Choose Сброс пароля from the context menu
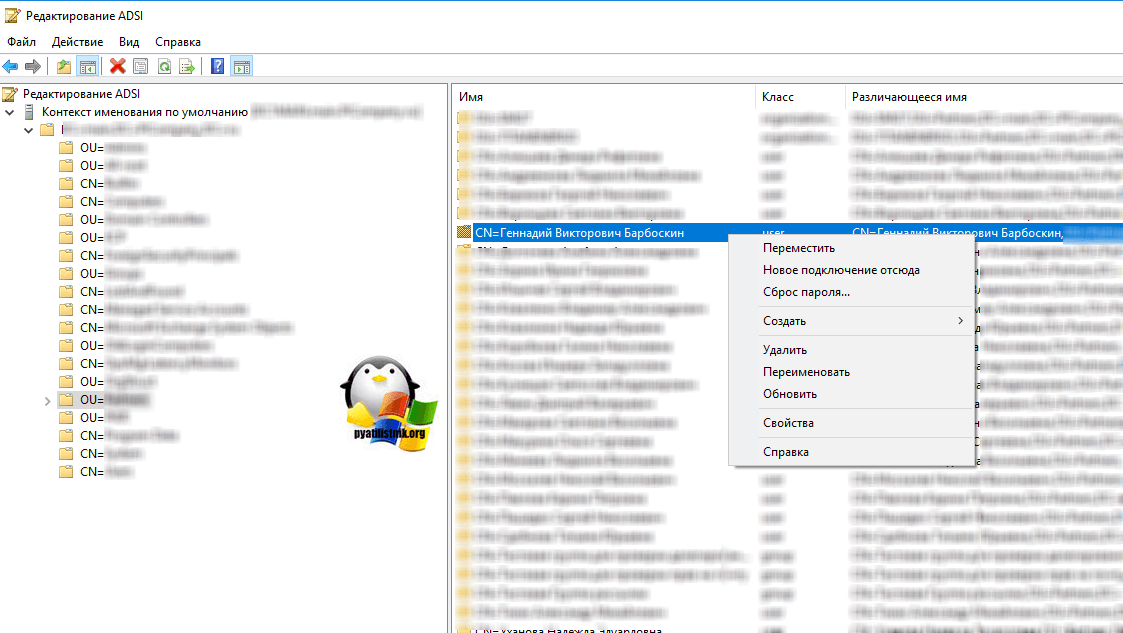1123x633 pixels. (x=806, y=292)
